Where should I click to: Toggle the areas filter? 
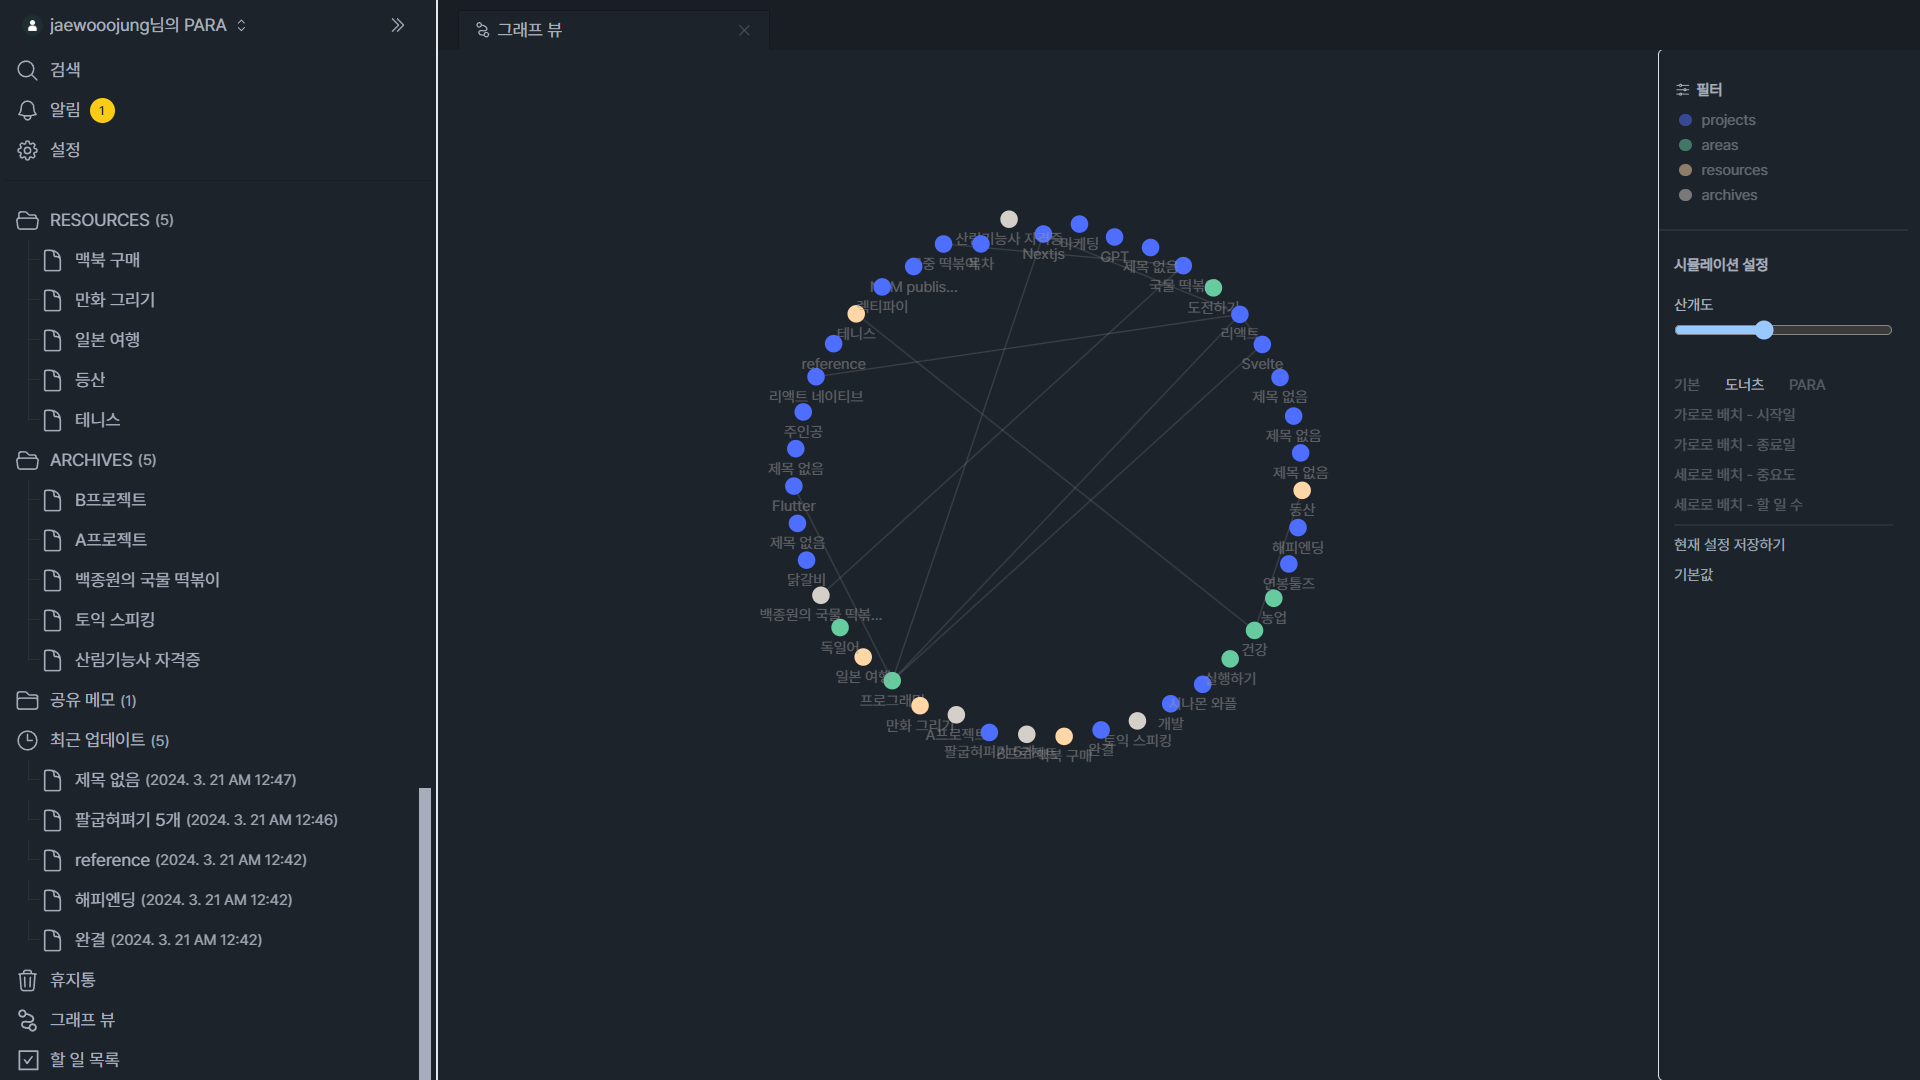pyautogui.click(x=1719, y=145)
